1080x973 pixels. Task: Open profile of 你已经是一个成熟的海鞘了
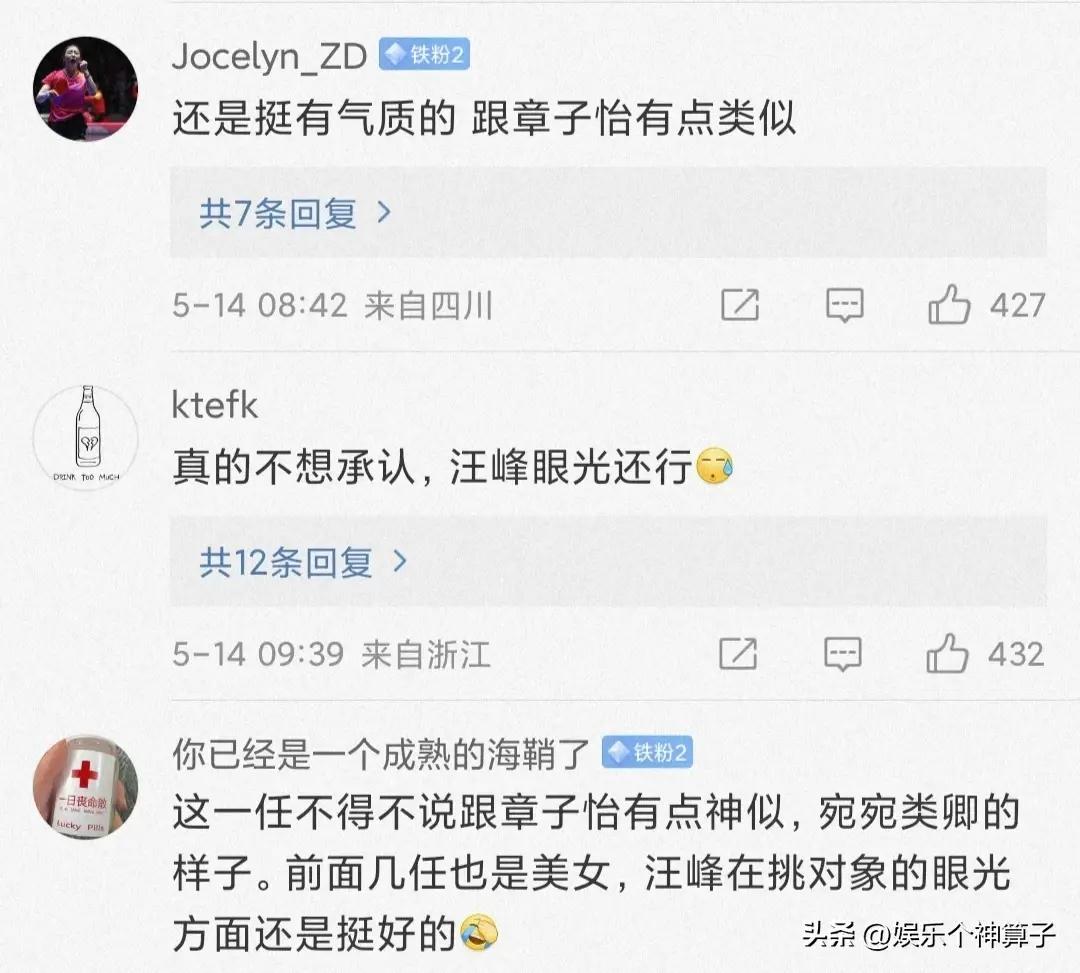[x=381, y=754]
